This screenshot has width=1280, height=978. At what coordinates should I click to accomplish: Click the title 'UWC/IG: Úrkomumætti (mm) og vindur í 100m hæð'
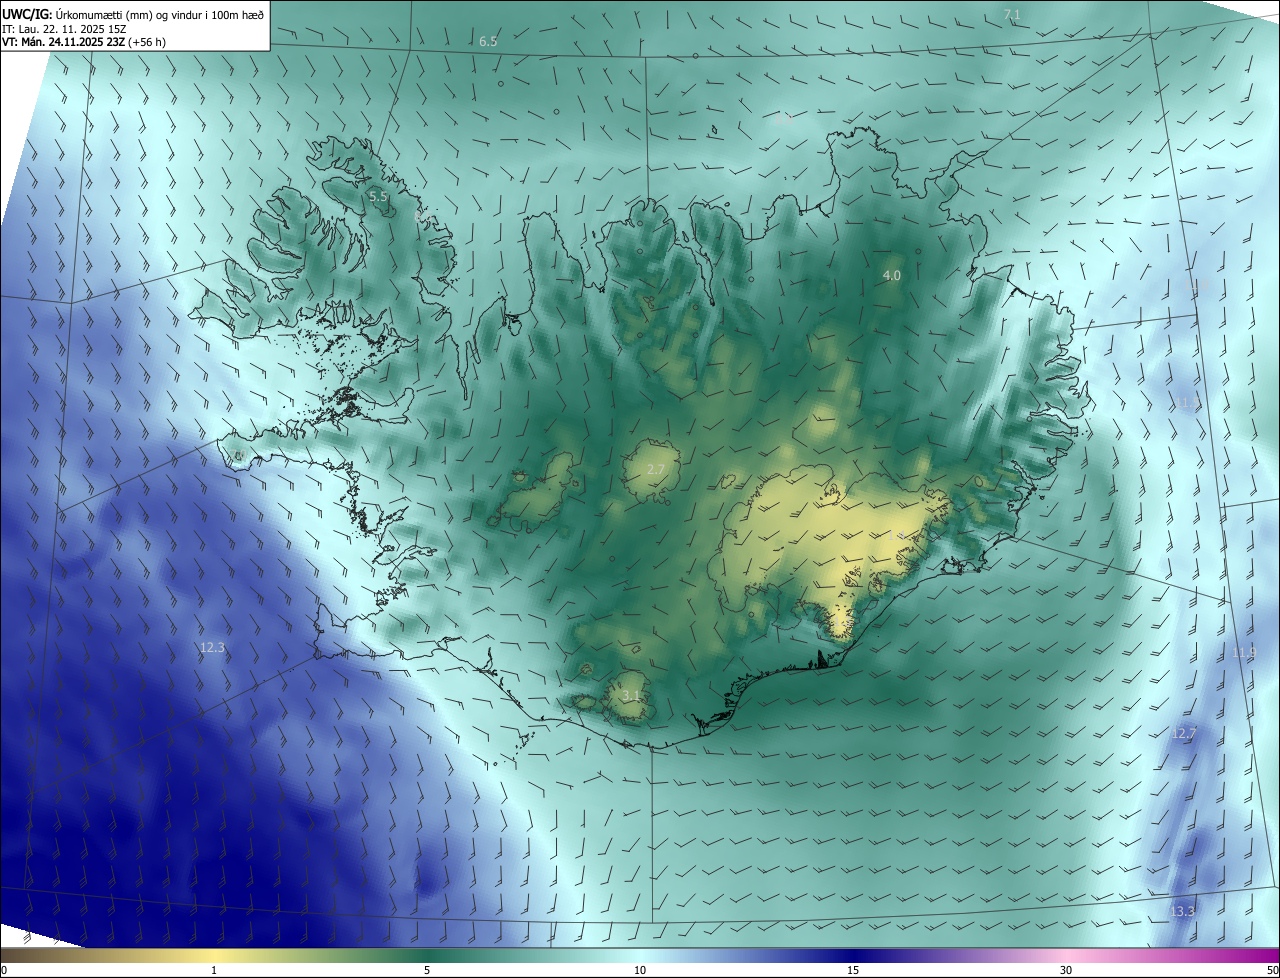(x=133, y=13)
